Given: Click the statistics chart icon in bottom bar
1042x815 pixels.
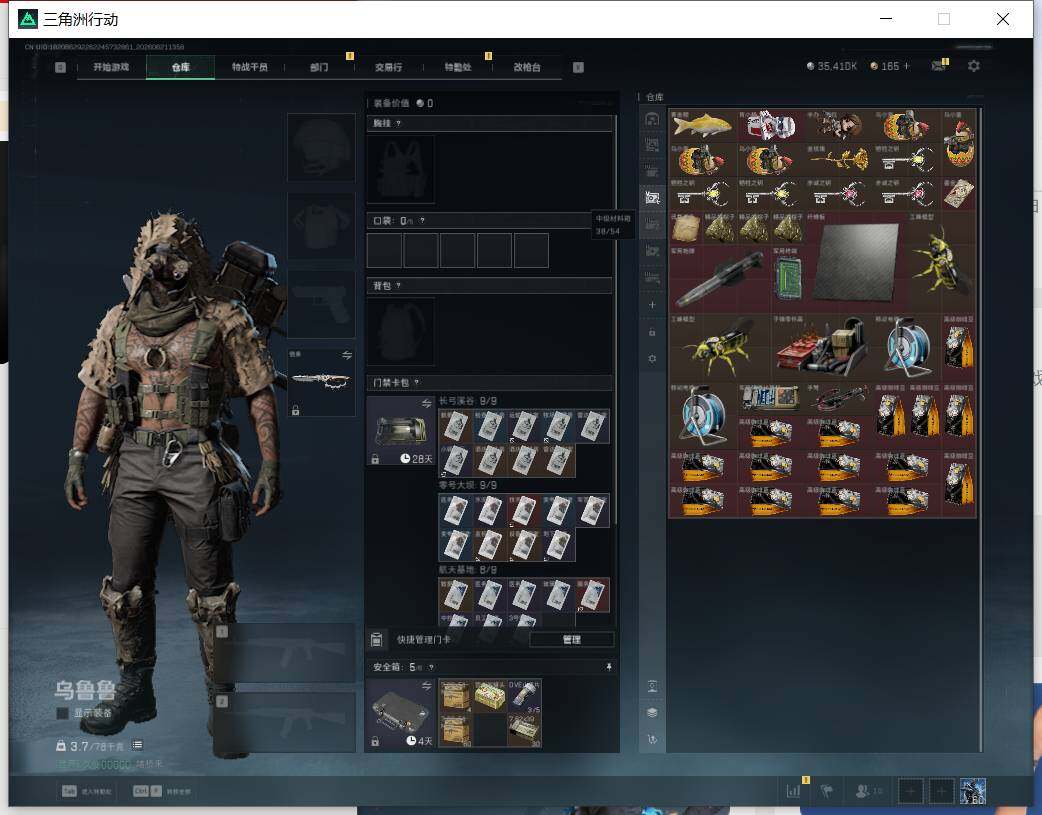Looking at the screenshot, I should click(793, 791).
